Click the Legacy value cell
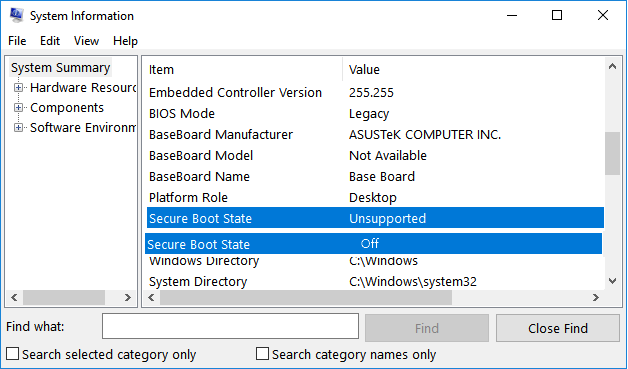This screenshot has height=369, width=628. pyautogui.click(x=369, y=114)
